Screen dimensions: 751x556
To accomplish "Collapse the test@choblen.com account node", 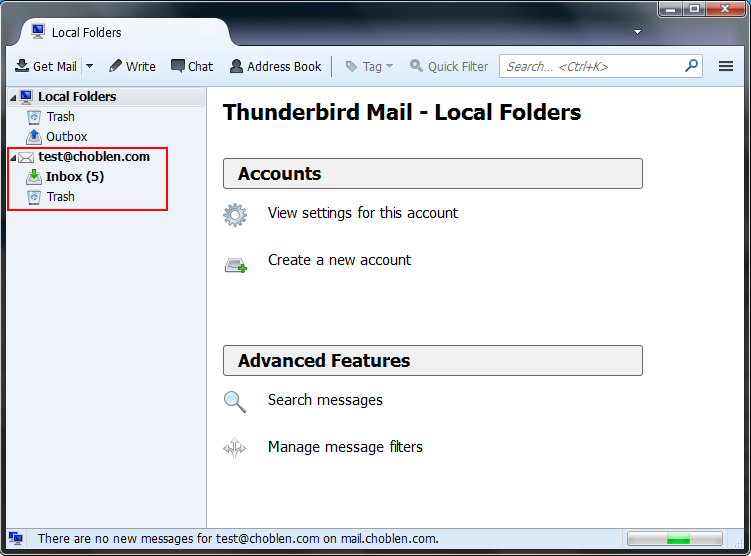I will 13,158.
